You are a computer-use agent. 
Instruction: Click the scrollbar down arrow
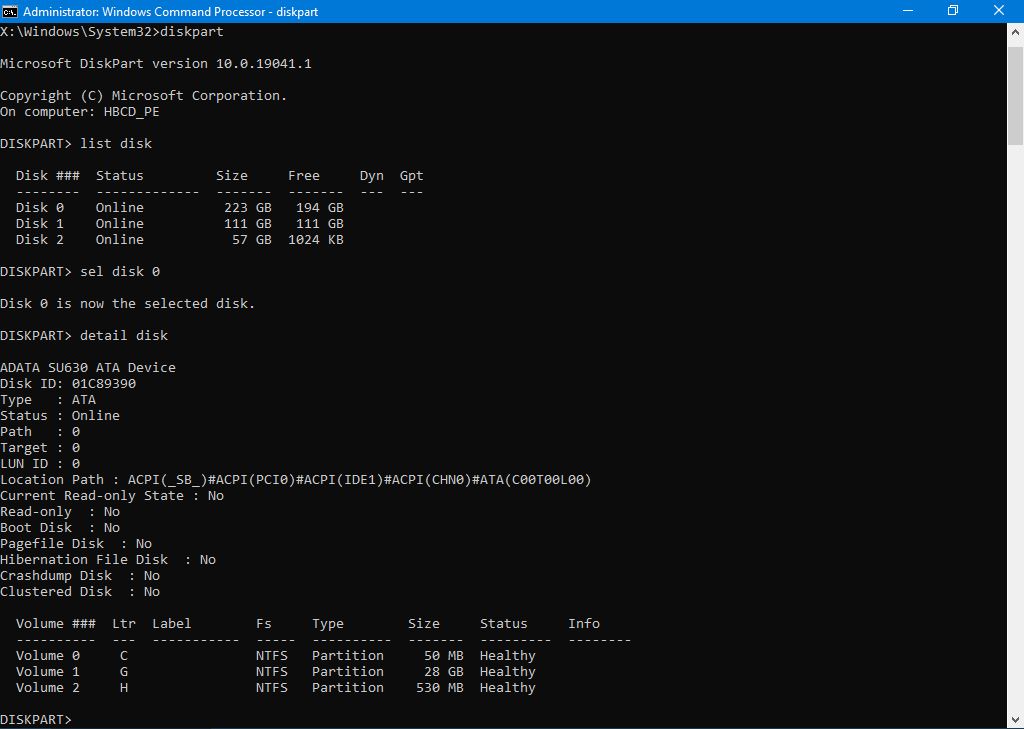pos(1015,720)
